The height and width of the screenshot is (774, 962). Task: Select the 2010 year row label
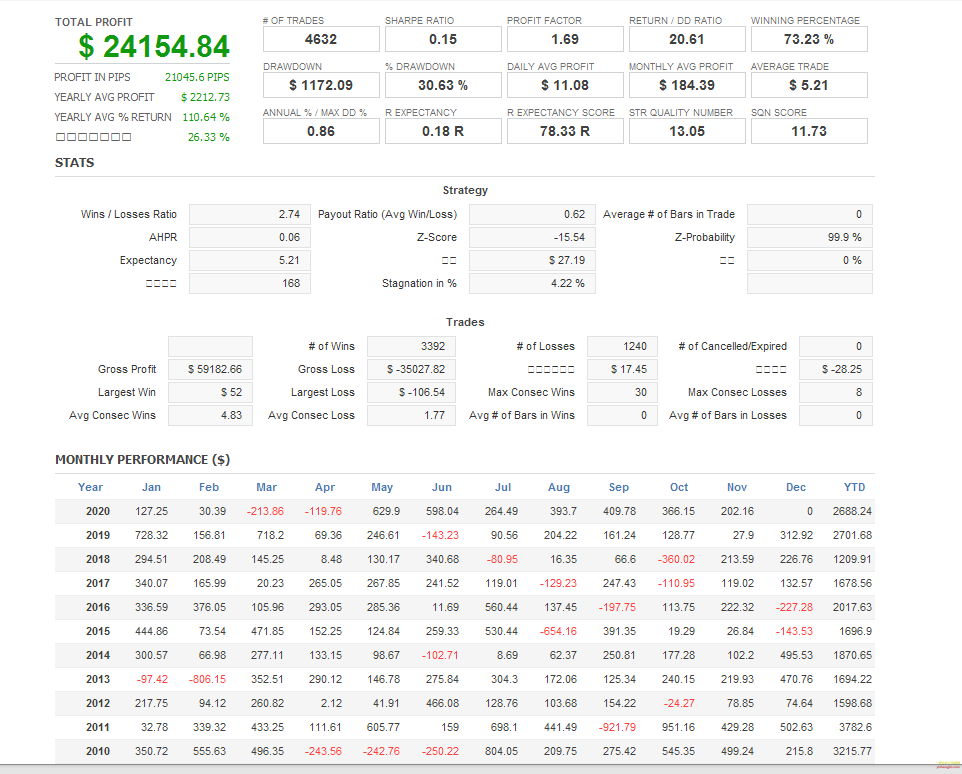tap(98, 751)
